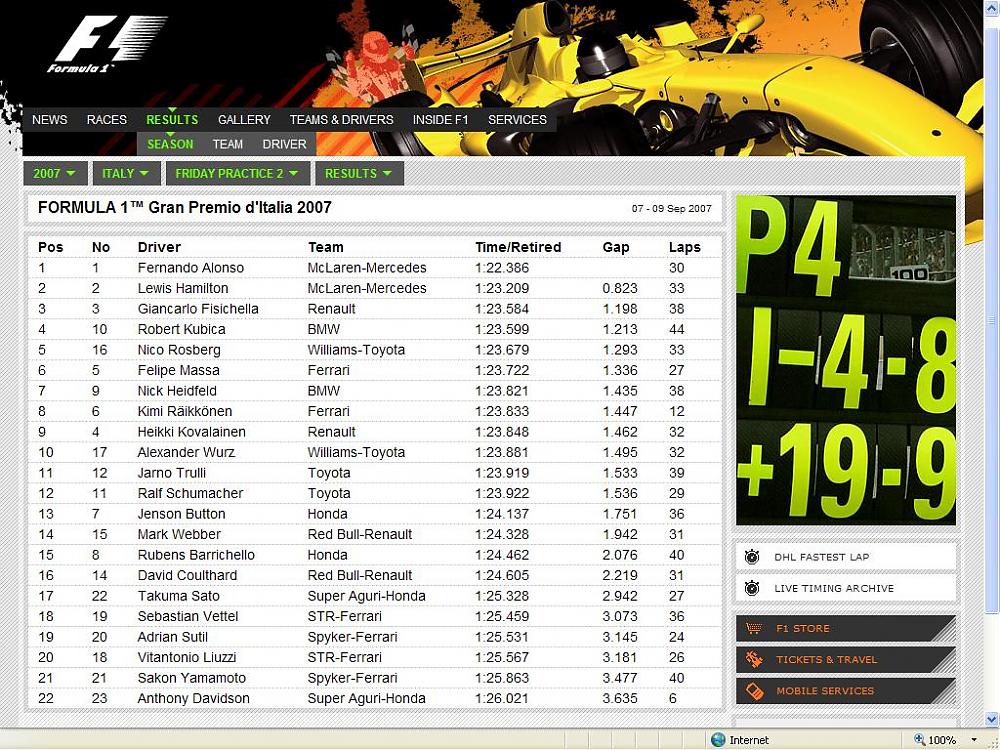
Task: Click driver name Nick Heidfeld
Action: tap(177, 391)
